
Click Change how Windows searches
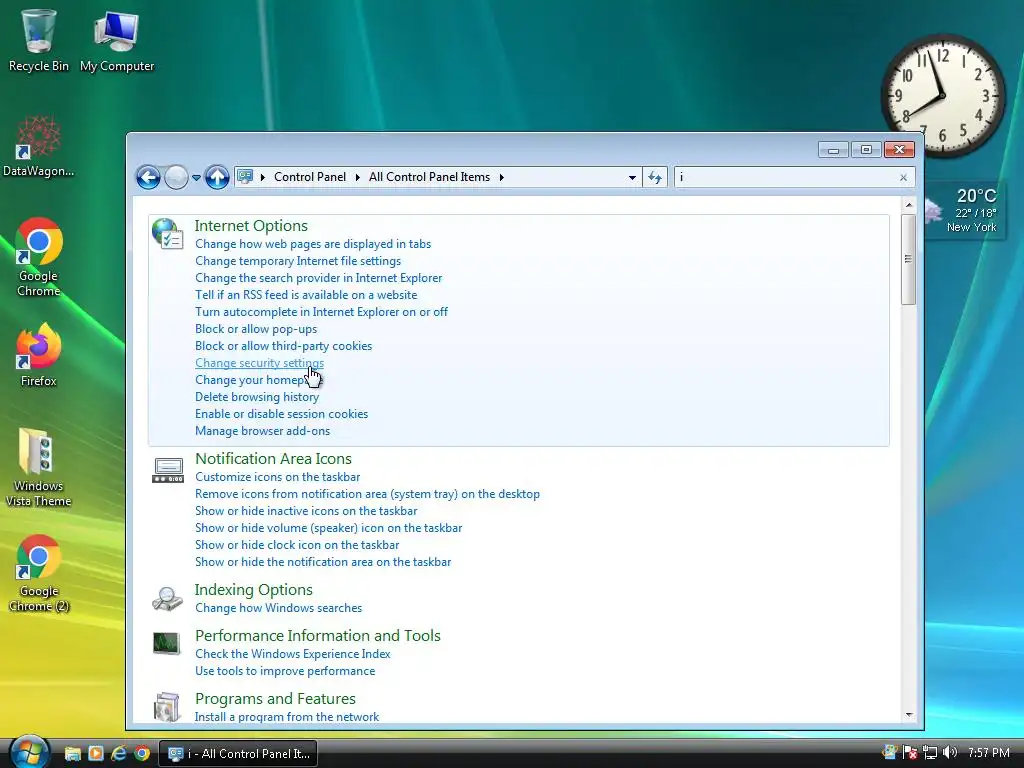[278, 608]
